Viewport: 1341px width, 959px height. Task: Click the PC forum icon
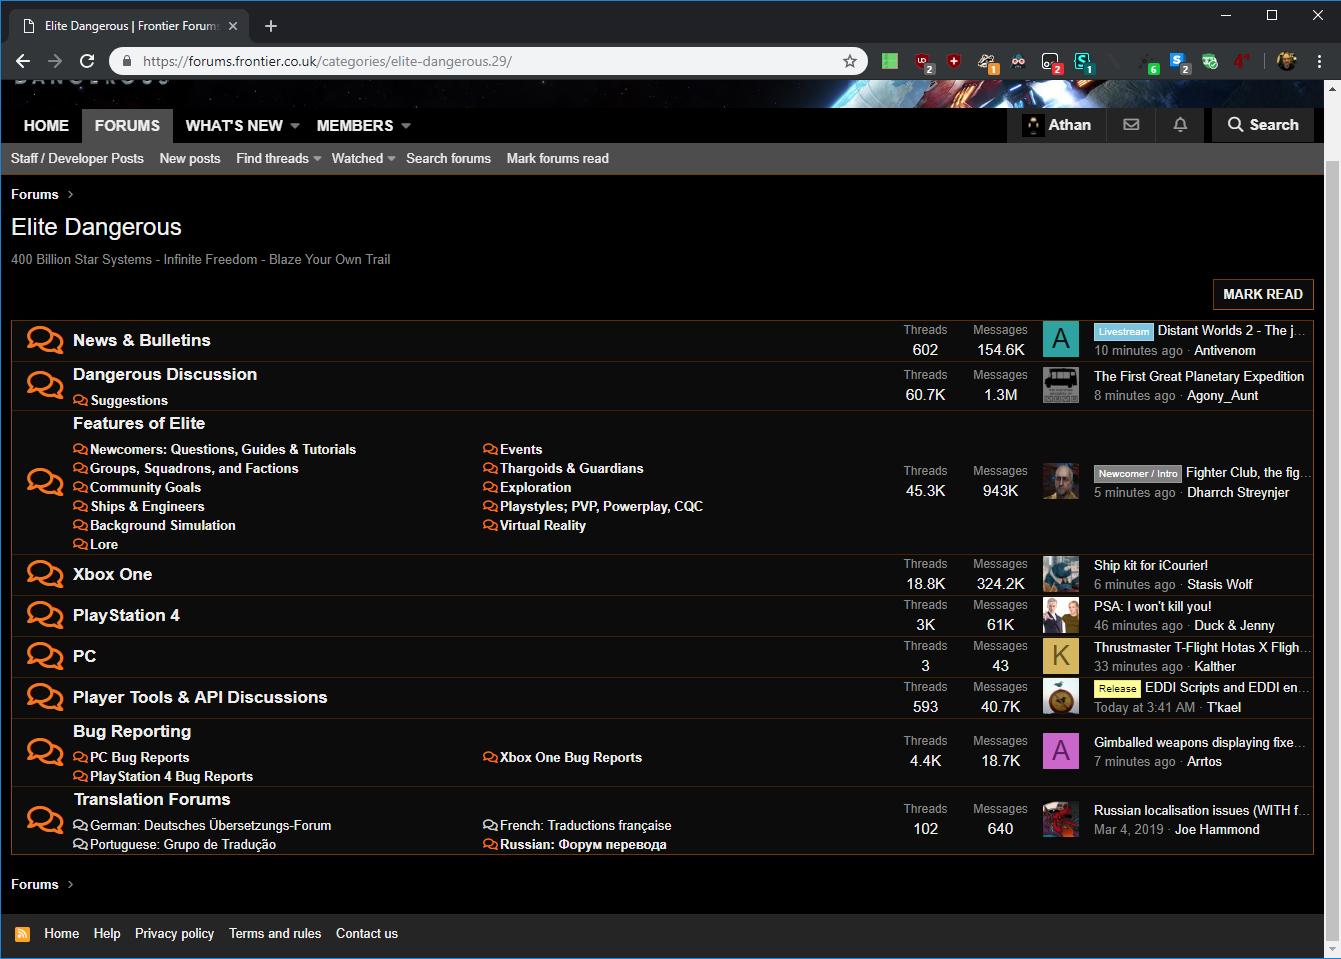coord(44,656)
